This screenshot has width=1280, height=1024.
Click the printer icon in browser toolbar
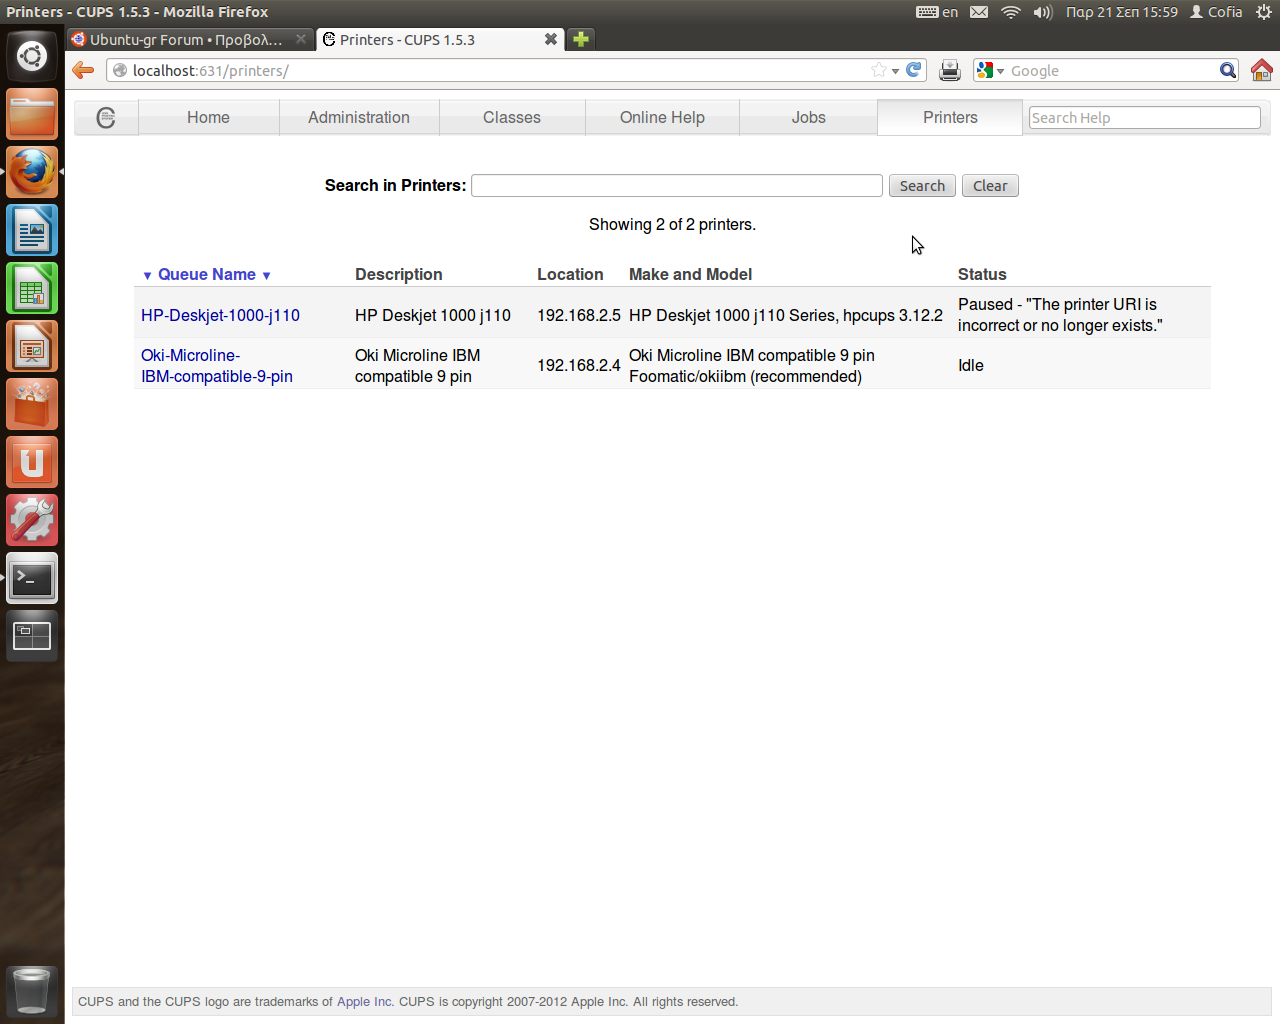(x=950, y=70)
